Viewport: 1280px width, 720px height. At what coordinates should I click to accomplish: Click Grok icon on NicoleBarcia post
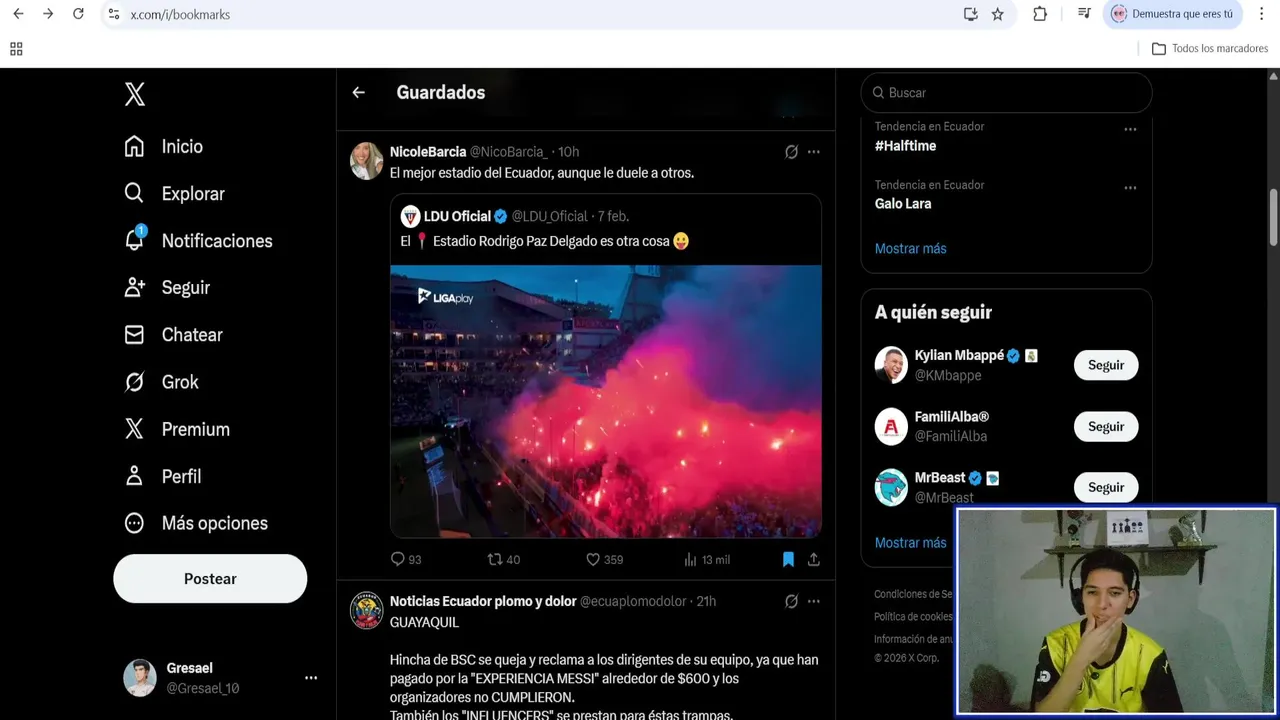pyautogui.click(x=791, y=152)
